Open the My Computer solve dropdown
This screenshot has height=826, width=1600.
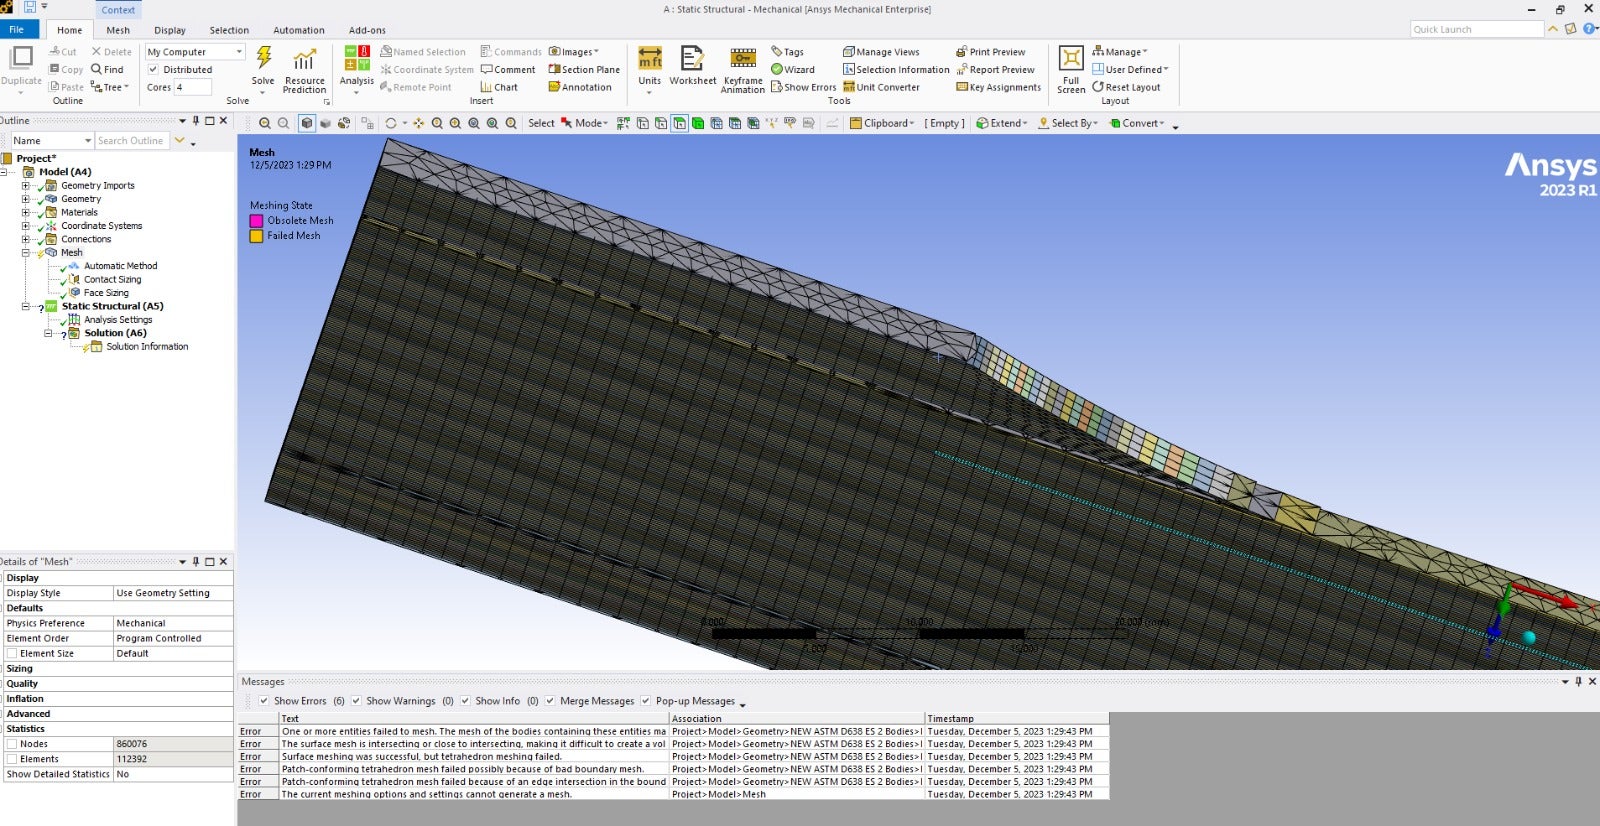195,52
